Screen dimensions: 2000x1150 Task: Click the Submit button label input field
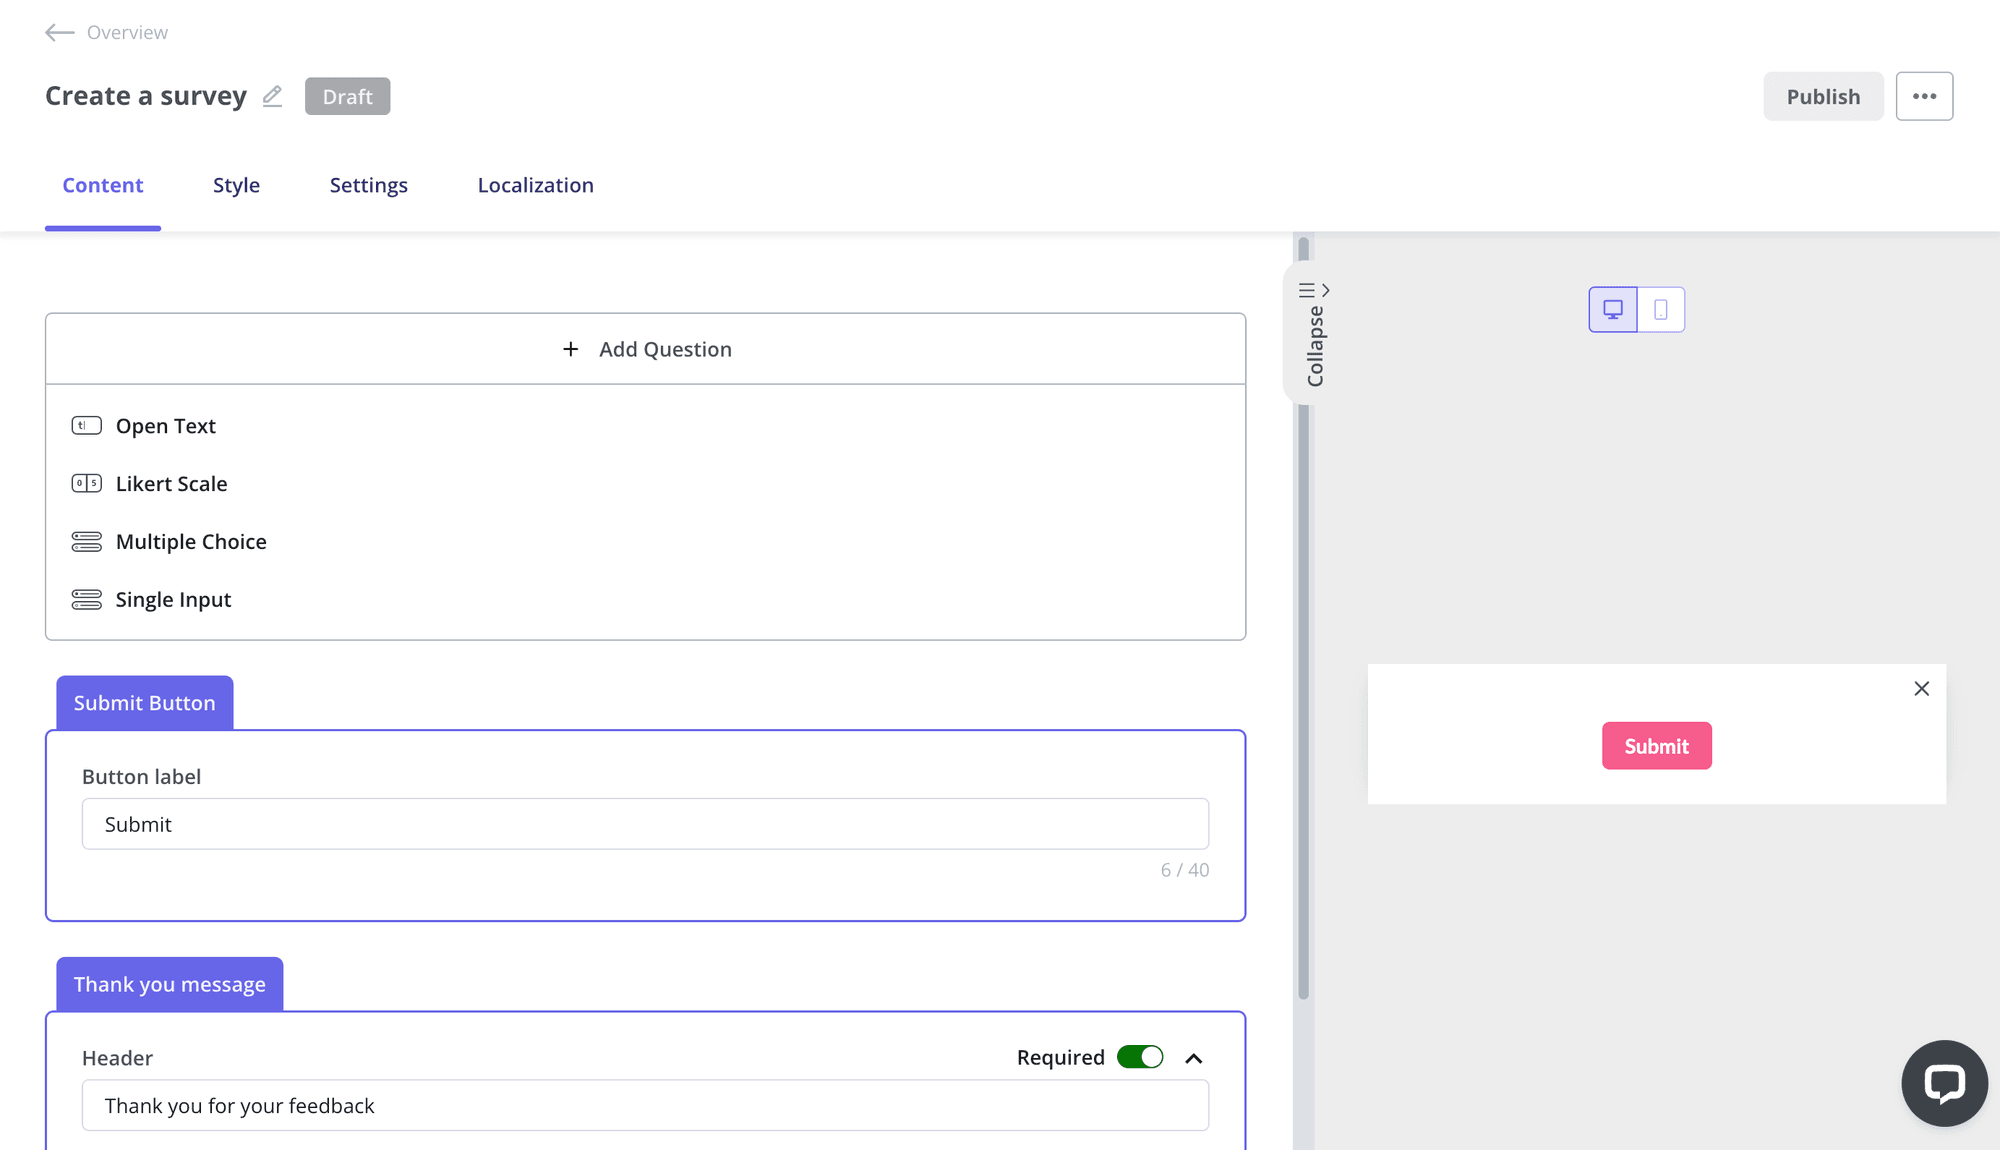point(644,823)
